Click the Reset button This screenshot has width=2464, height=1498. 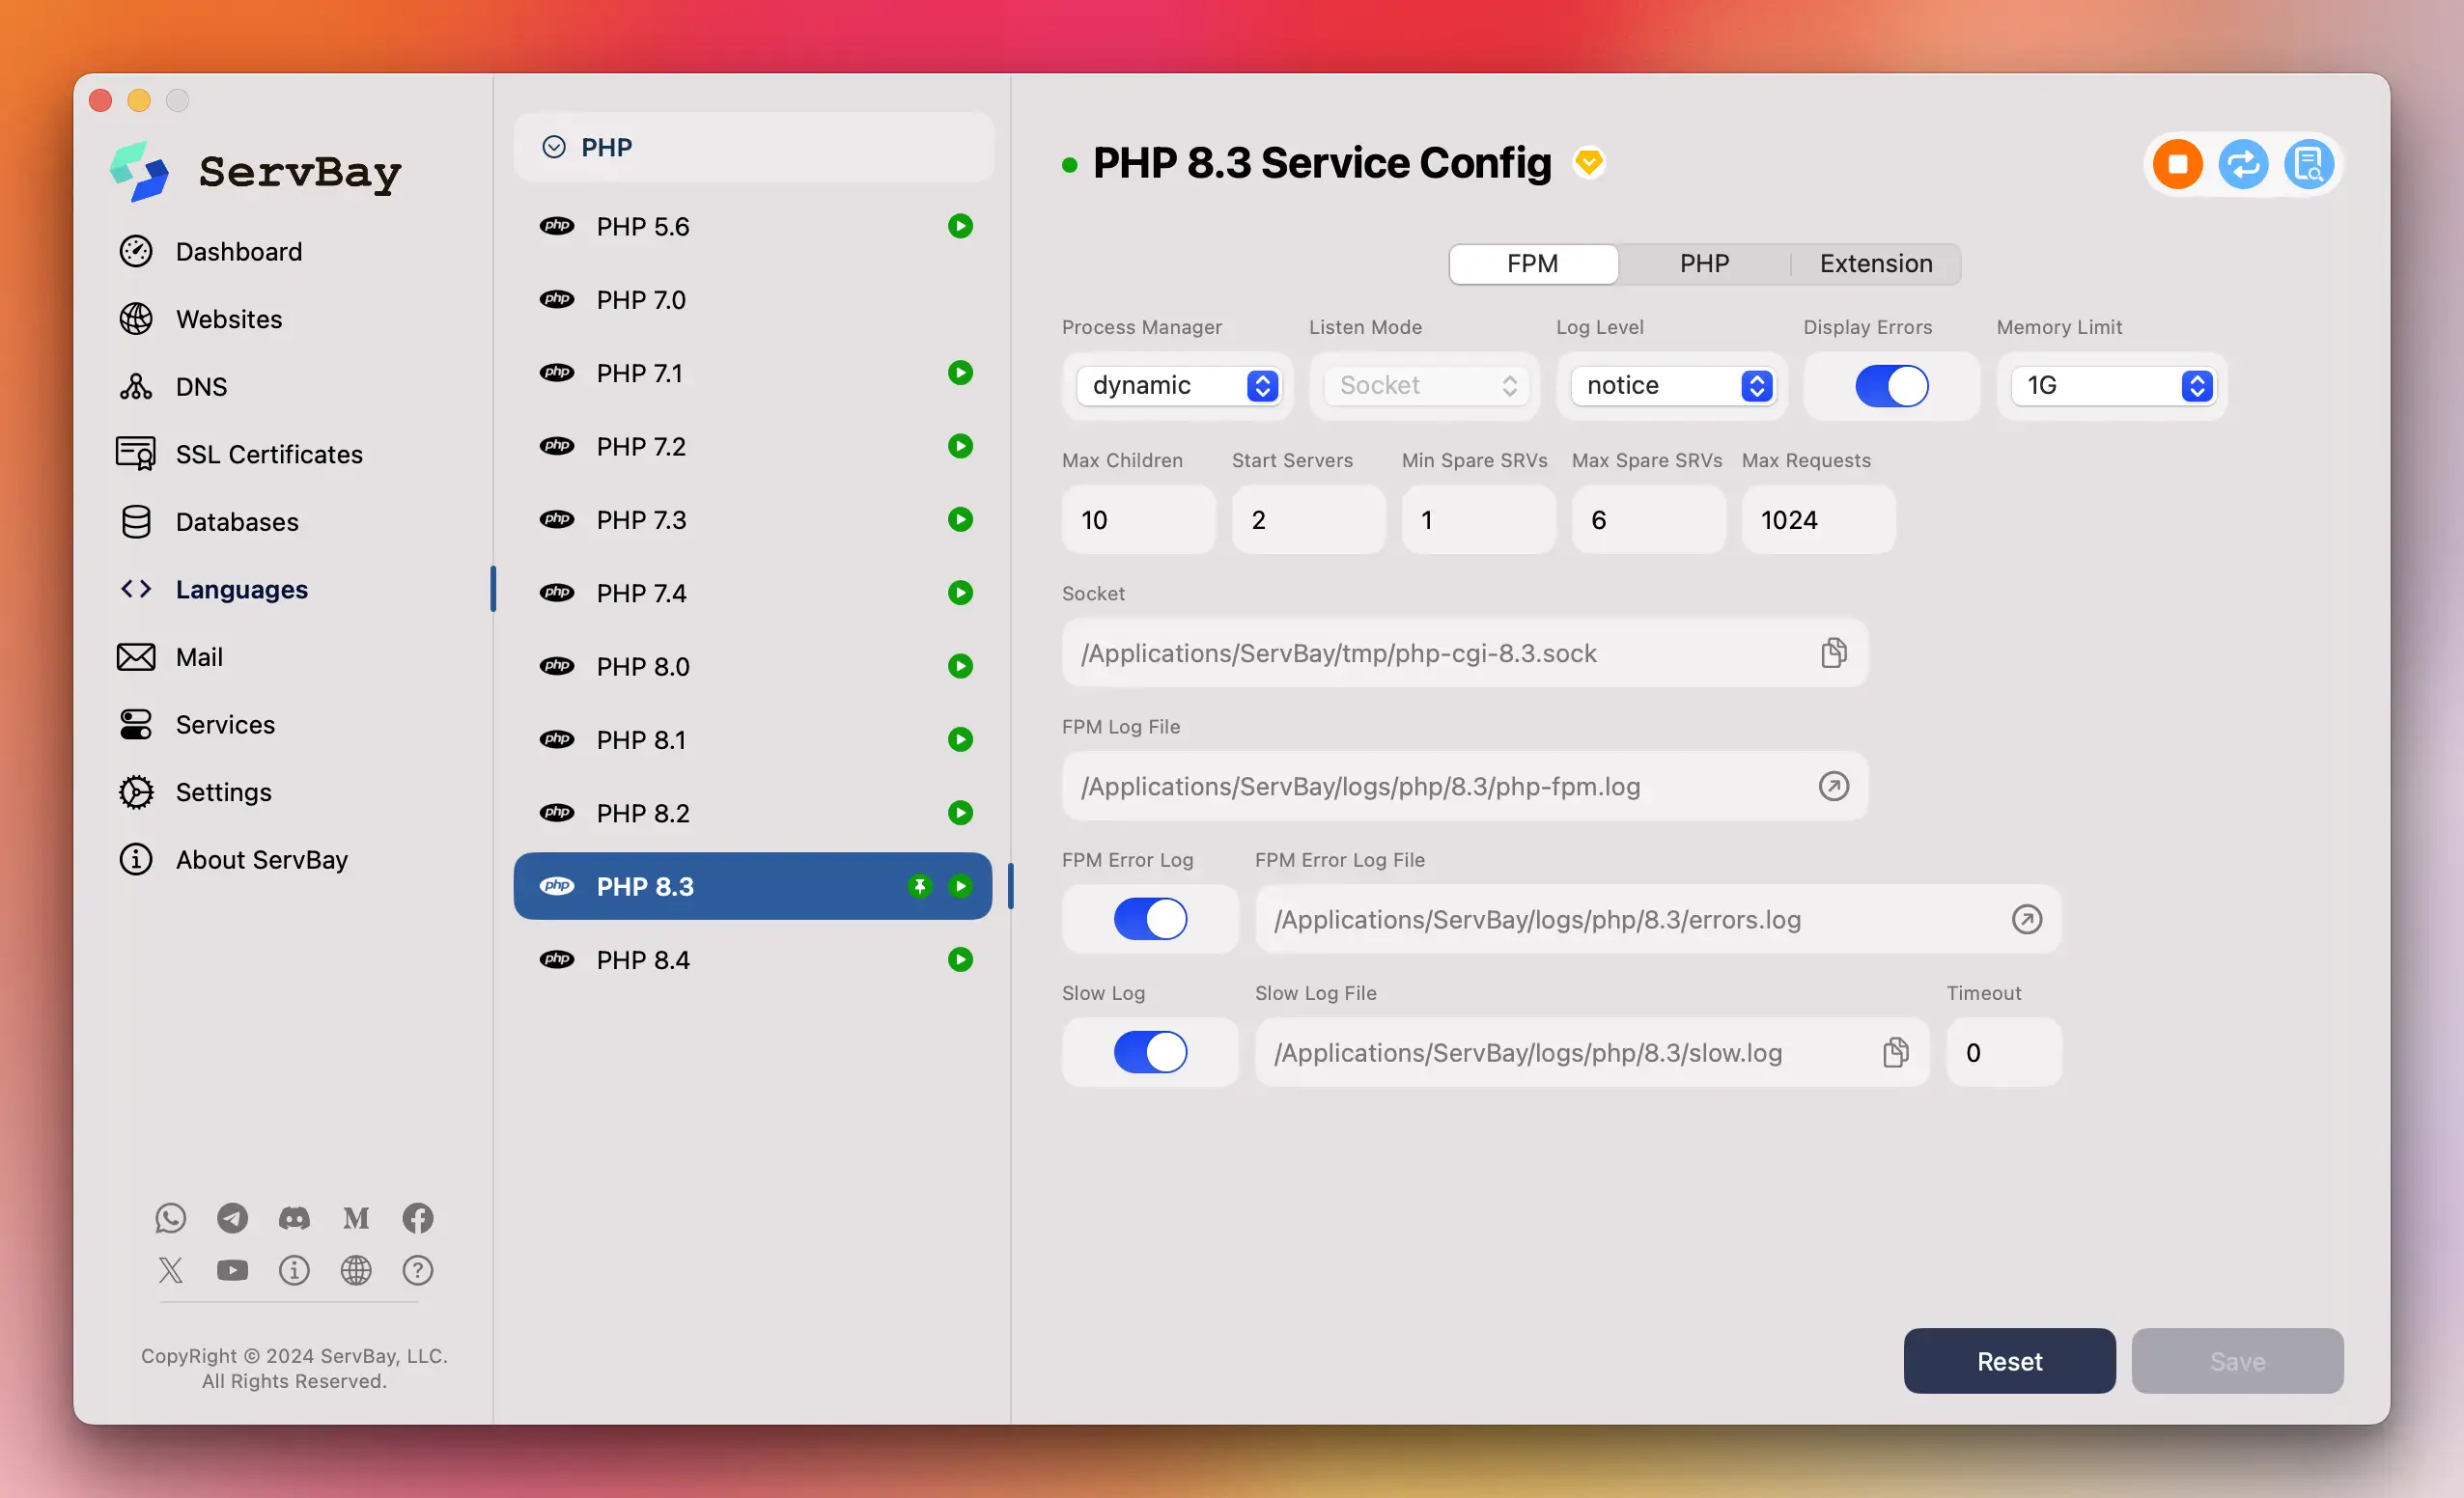point(2010,1359)
